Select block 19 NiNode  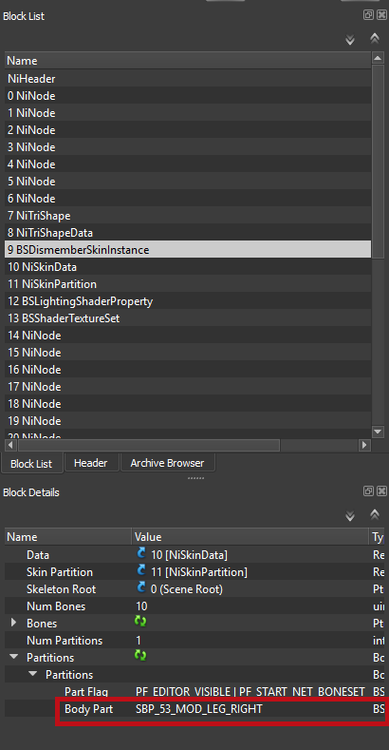pyautogui.click(x=188, y=421)
